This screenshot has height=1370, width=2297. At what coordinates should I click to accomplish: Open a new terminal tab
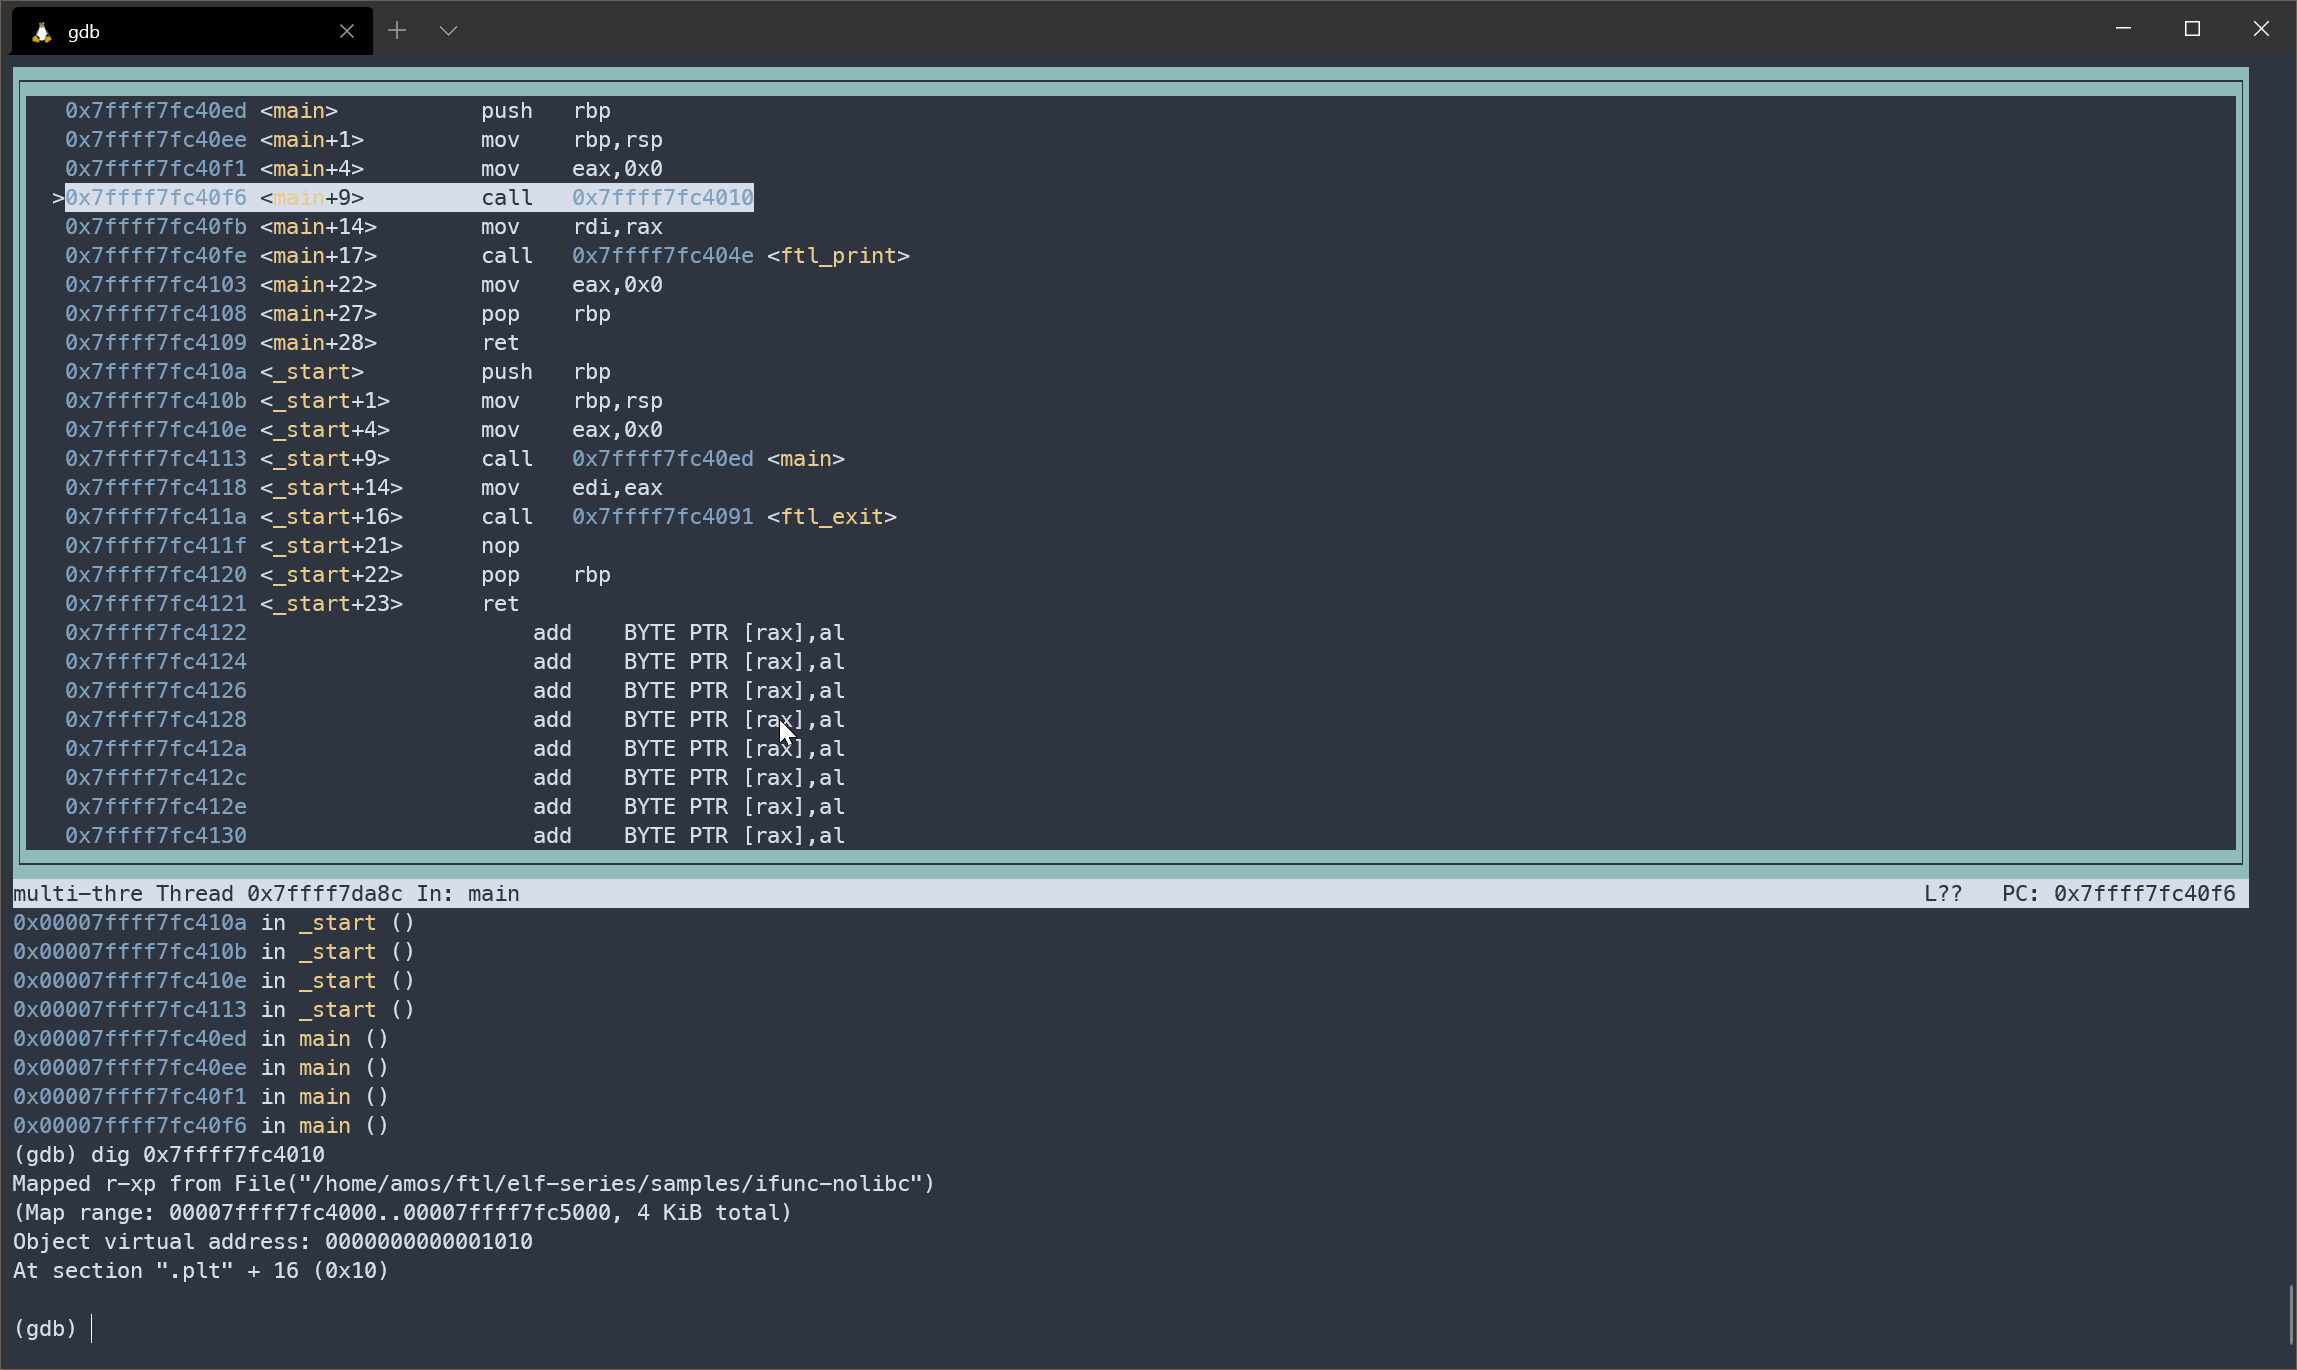pyautogui.click(x=397, y=31)
